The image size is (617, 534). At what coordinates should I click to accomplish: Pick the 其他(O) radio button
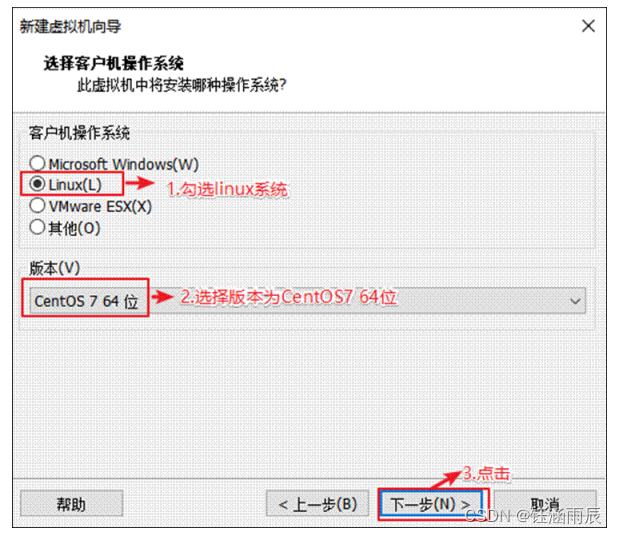(37, 227)
